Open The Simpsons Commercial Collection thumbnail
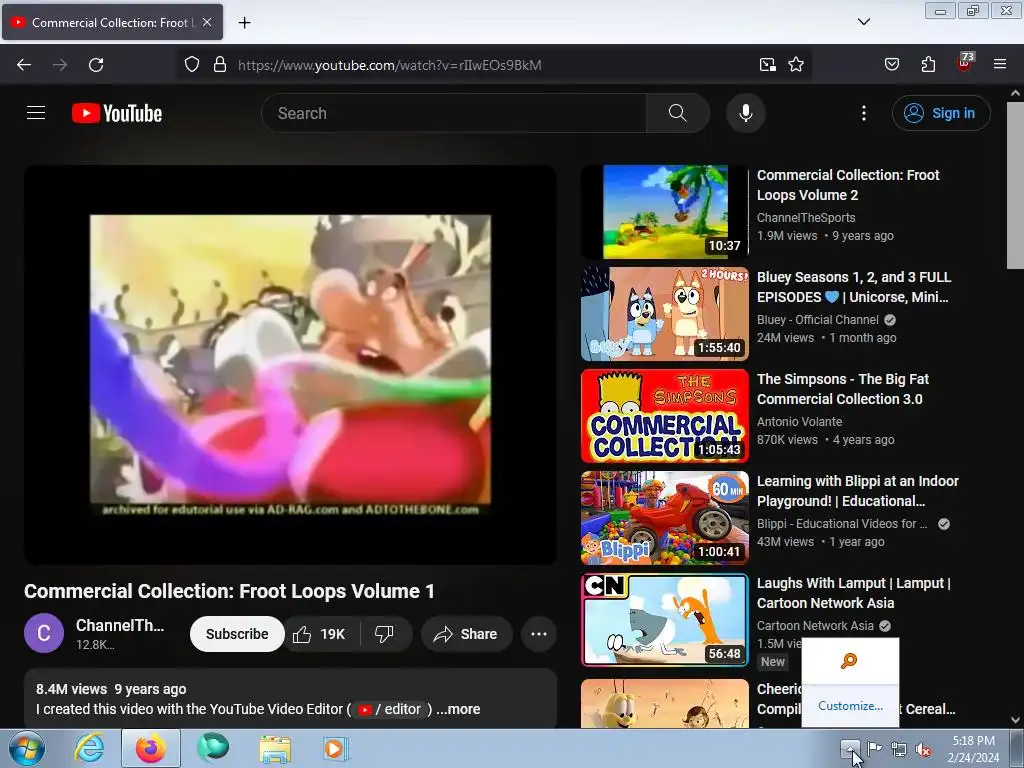Screen dimensions: 1024x768 [x=665, y=416]
